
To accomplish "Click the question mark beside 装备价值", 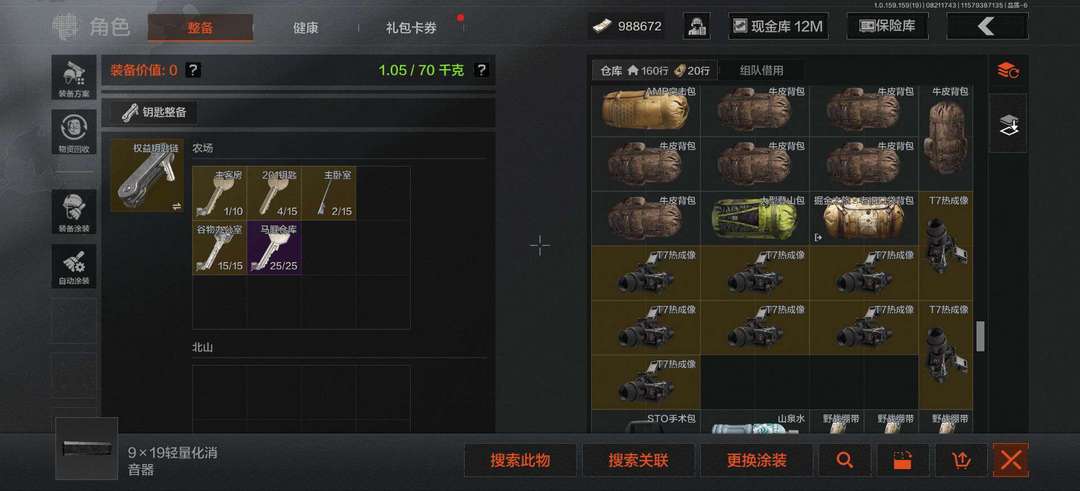I will tap(194, 70).
